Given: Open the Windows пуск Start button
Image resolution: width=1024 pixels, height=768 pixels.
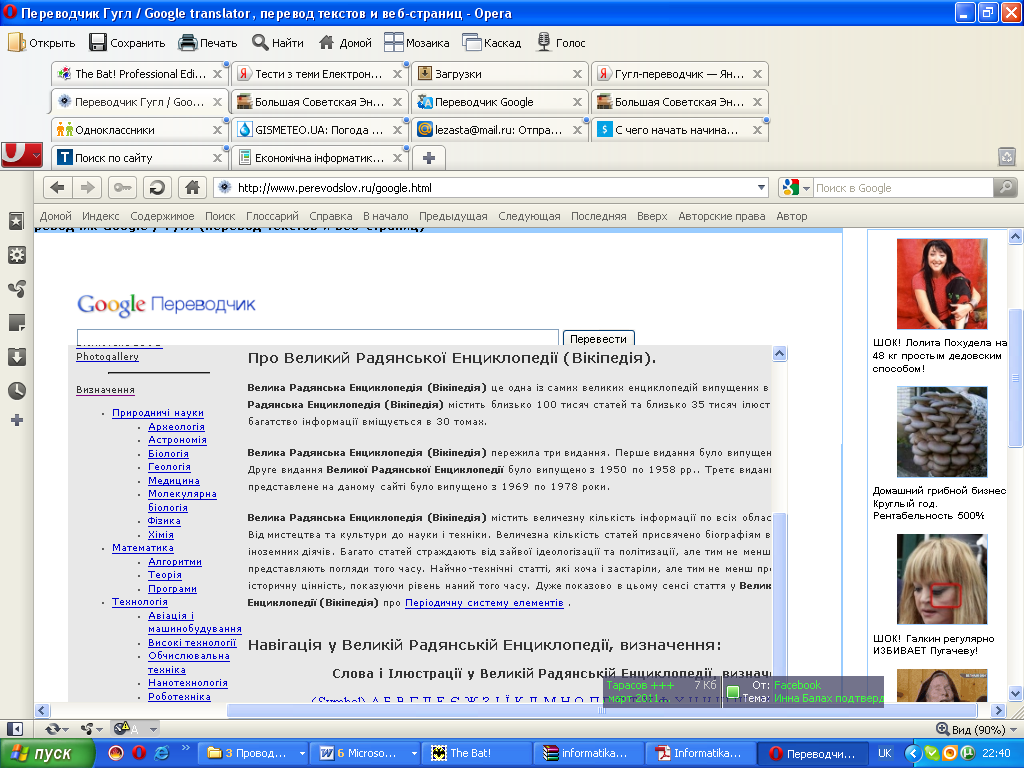Looking at the screenshot, I should pyautogui.click(x=47, y=753).
